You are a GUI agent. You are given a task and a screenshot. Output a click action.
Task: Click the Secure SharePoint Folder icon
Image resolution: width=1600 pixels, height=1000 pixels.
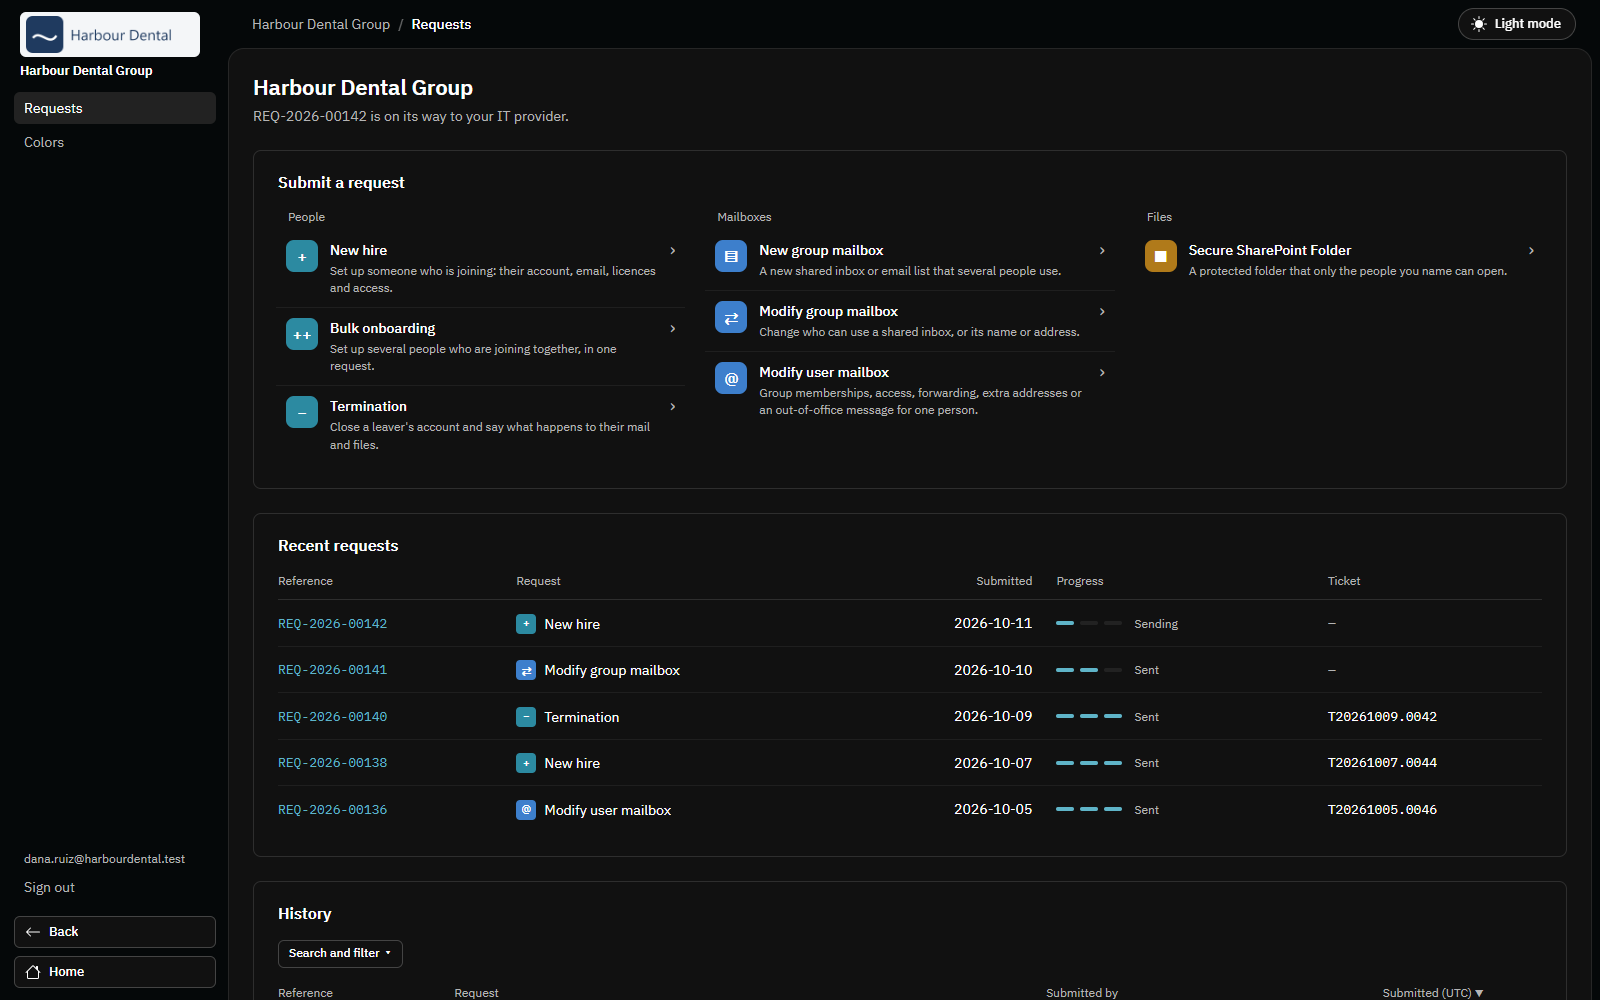click(x=1161, y=256)
